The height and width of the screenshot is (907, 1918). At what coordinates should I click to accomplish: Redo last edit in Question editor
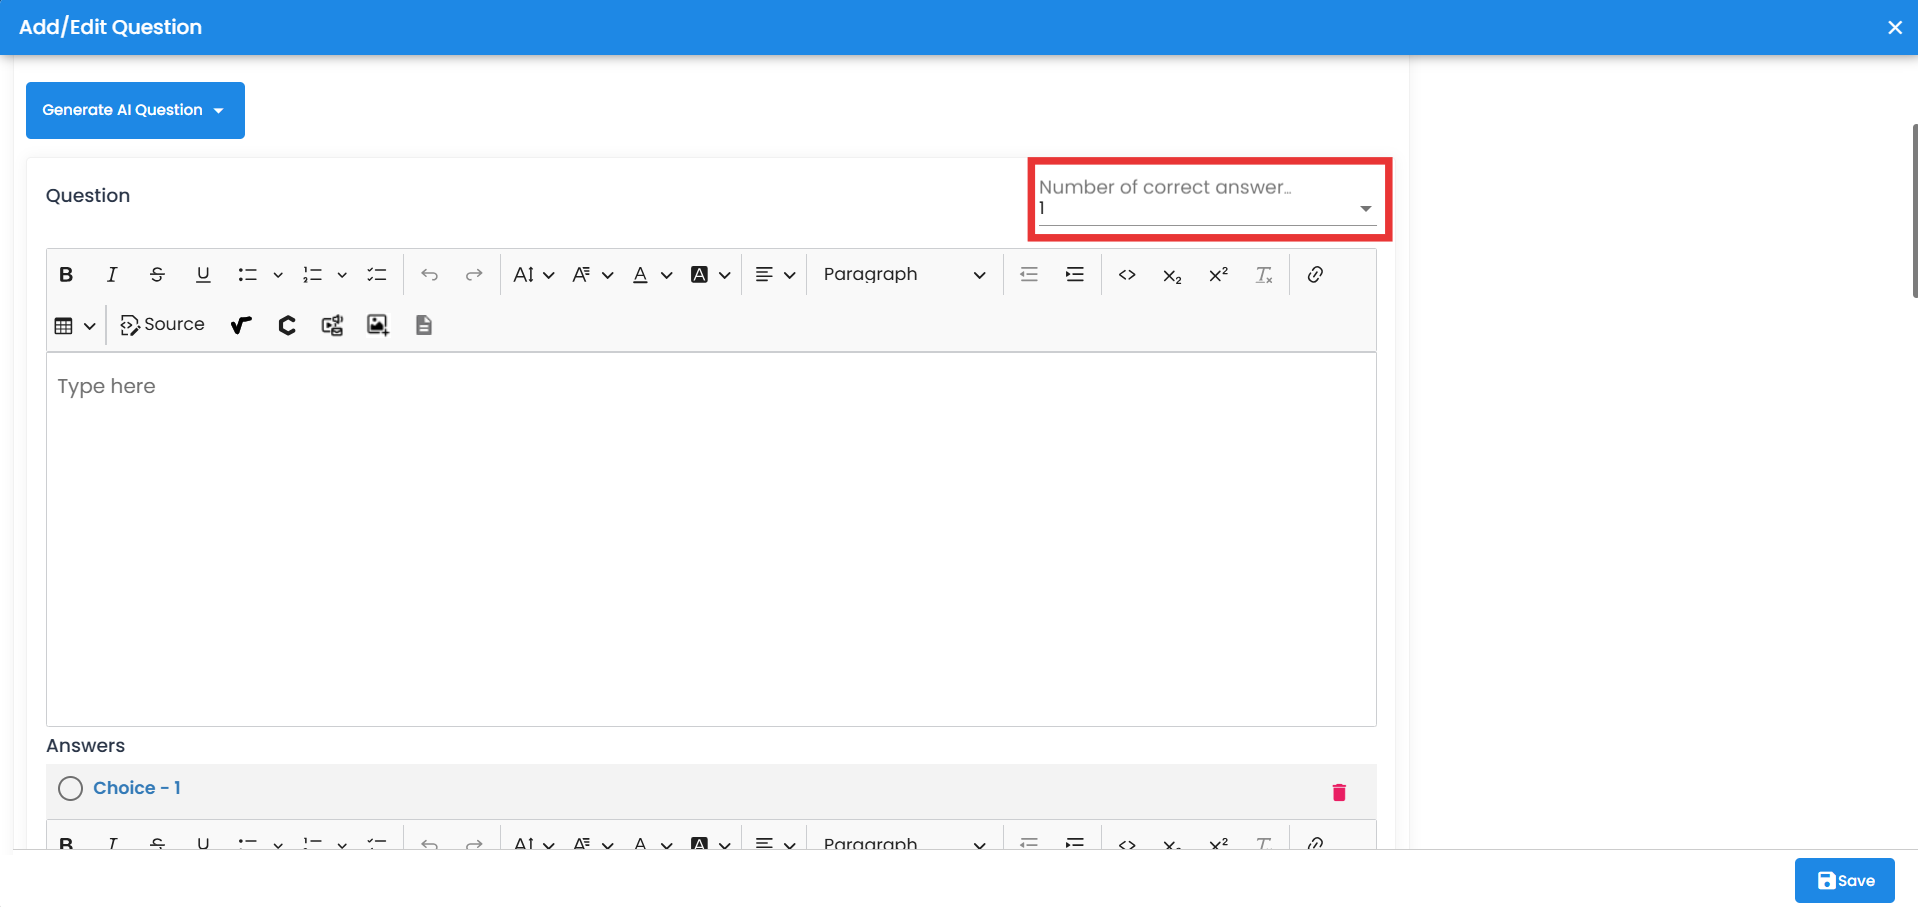pos(474,274)
